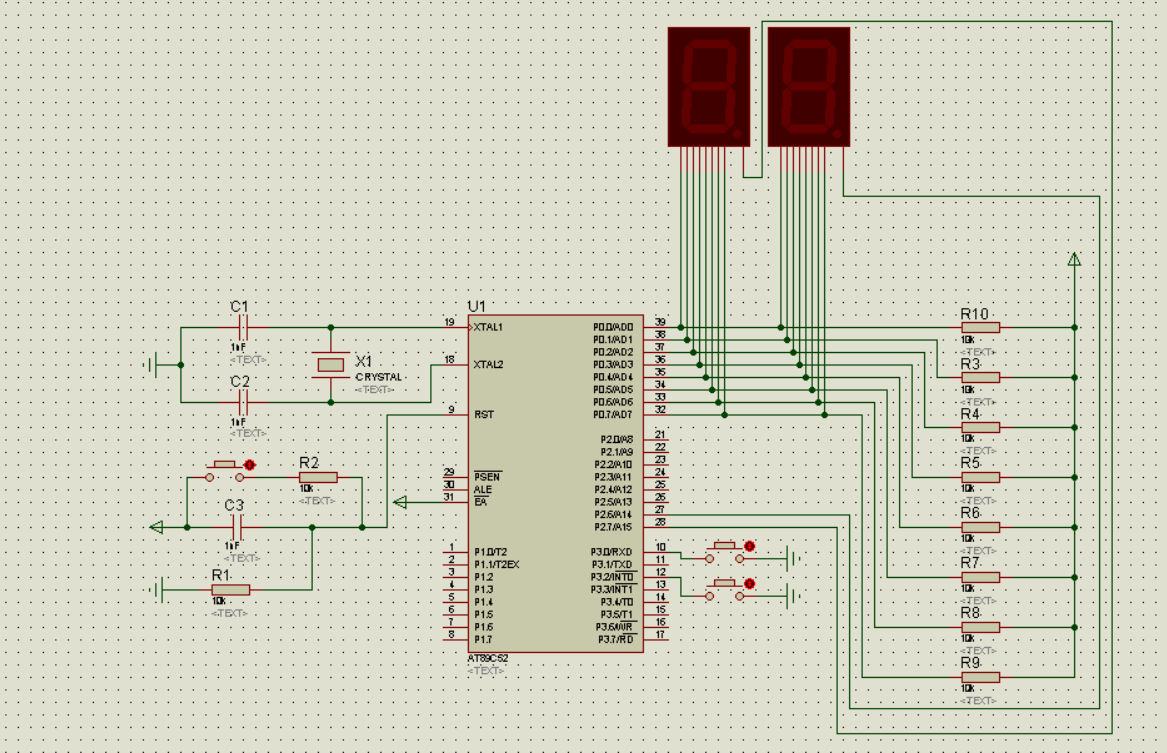Click the CRYSTAL value label
Screen dimensions: 1167x753
pyautogui.click(x=379, y=377)
